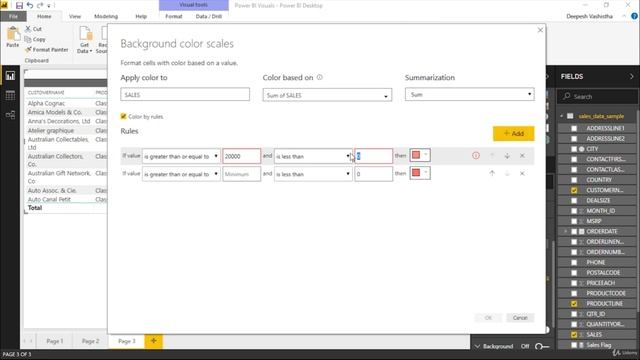This screenshot has height=360, width=640.
Task: Open second rule's greater than or equal dropdown
Action: point(181,174)
